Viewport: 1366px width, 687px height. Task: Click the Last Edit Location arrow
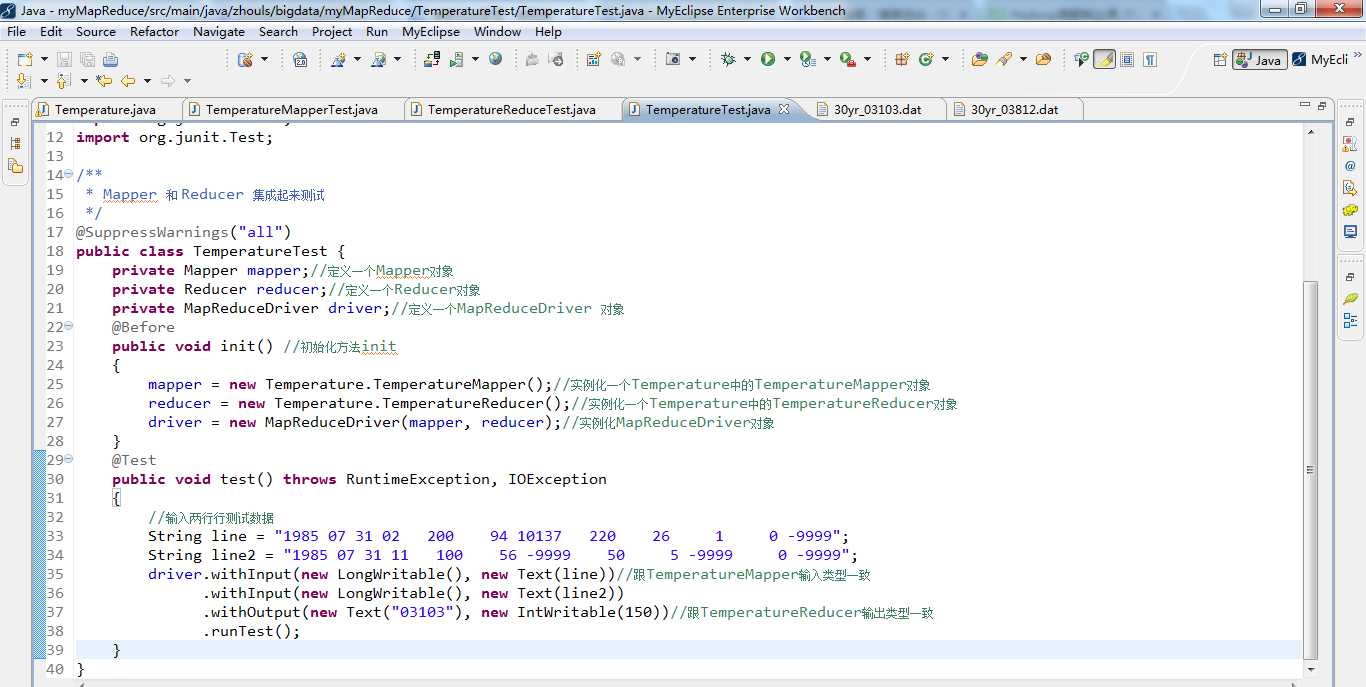pyautogui.click(x=104, y=81)
